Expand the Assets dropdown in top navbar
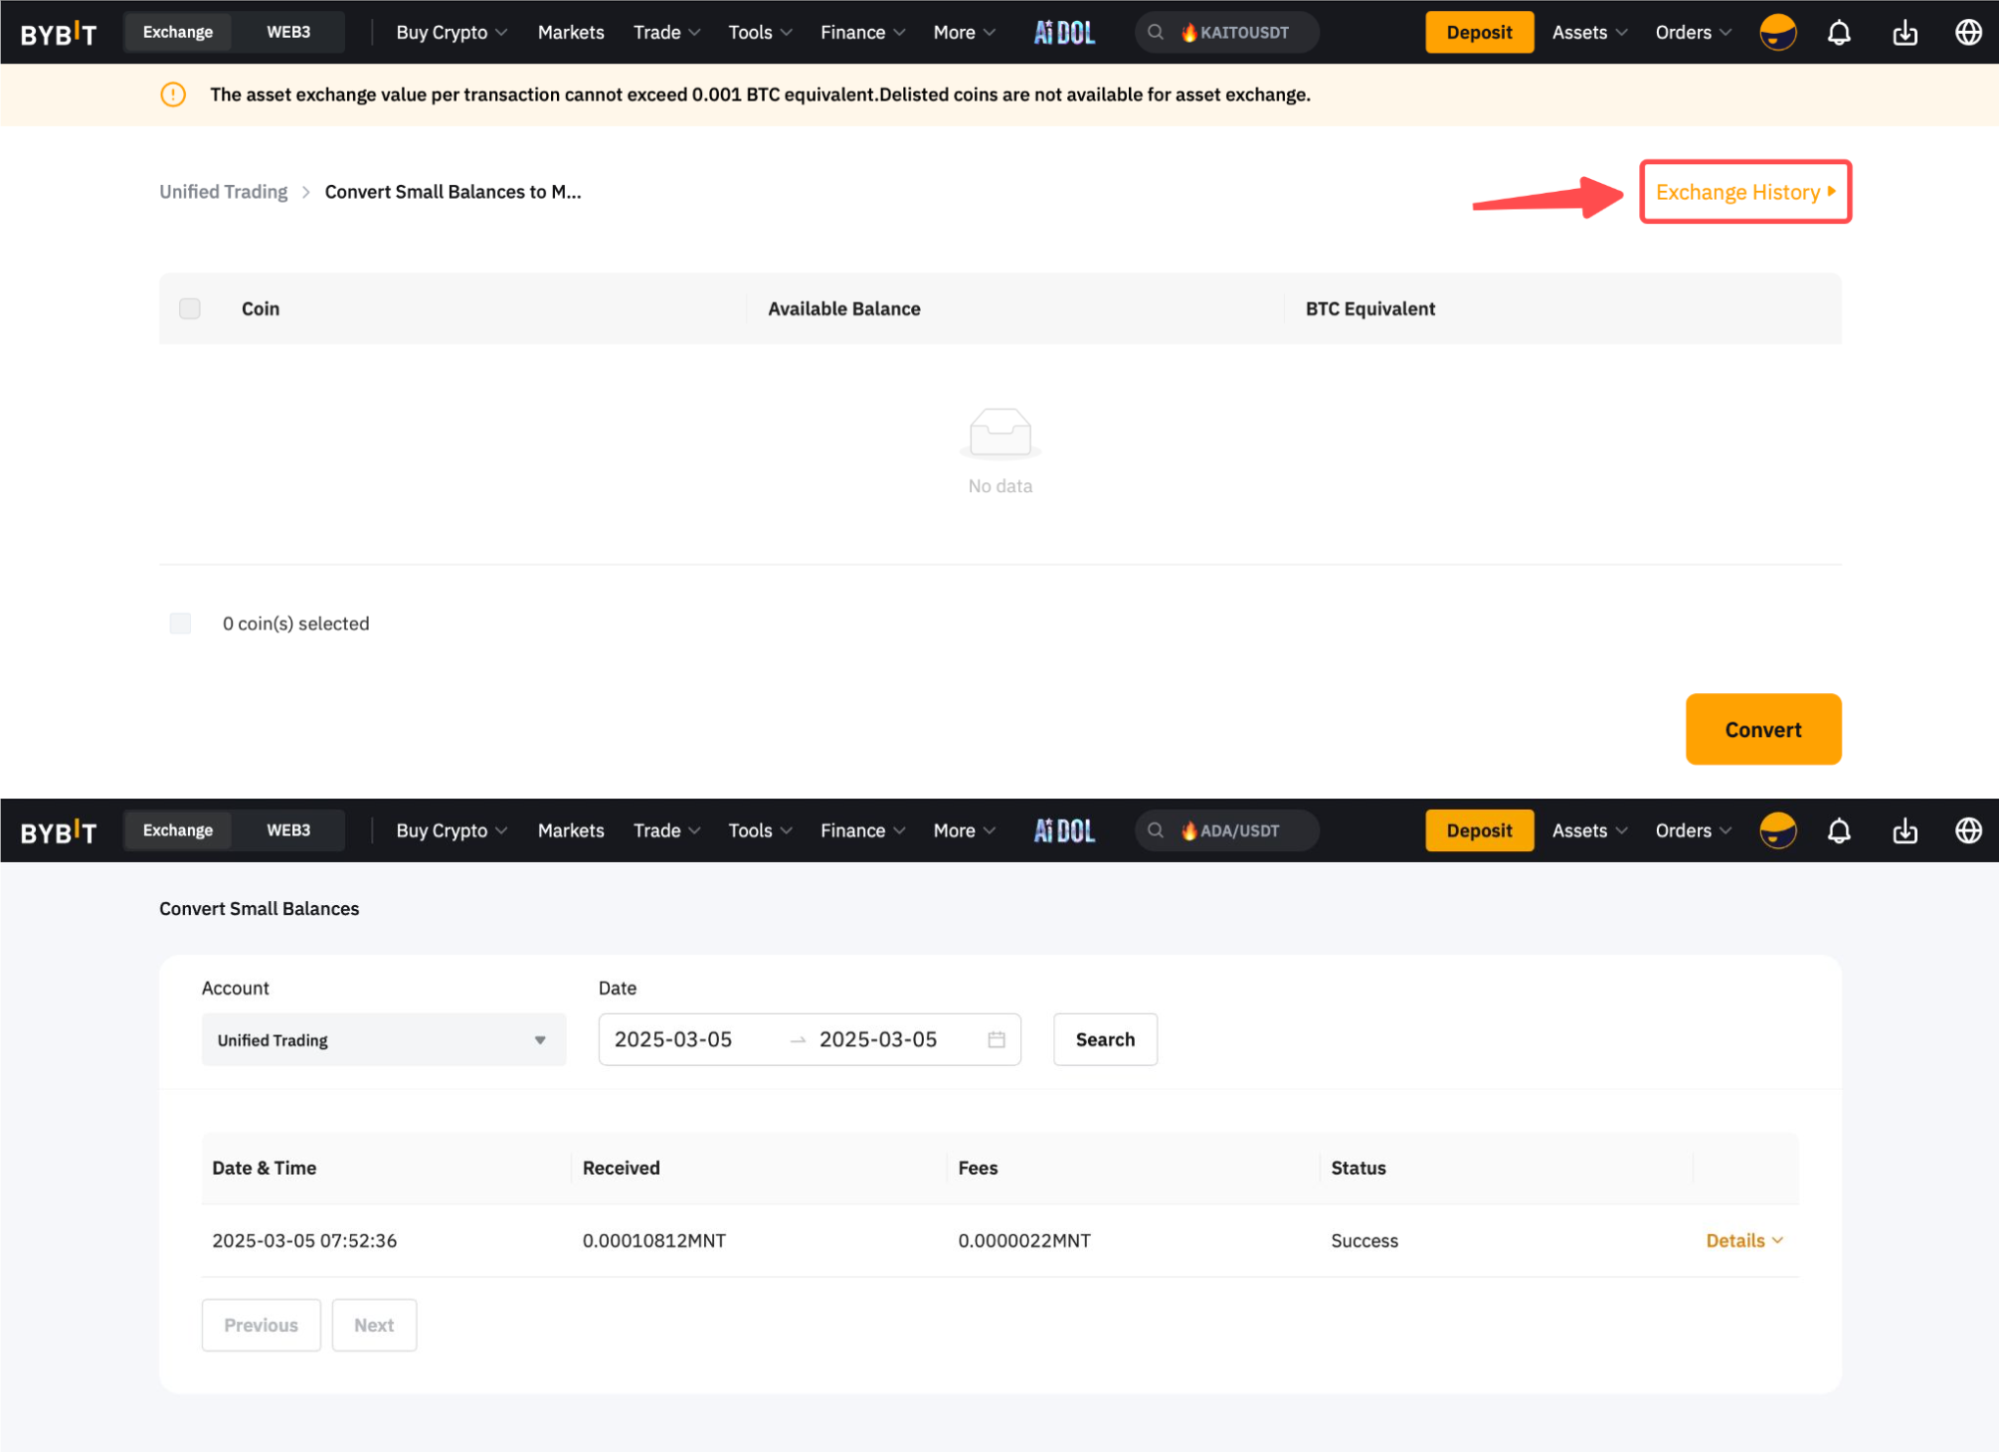Screen dimensions: 1999x1453 pos(1588,33)
